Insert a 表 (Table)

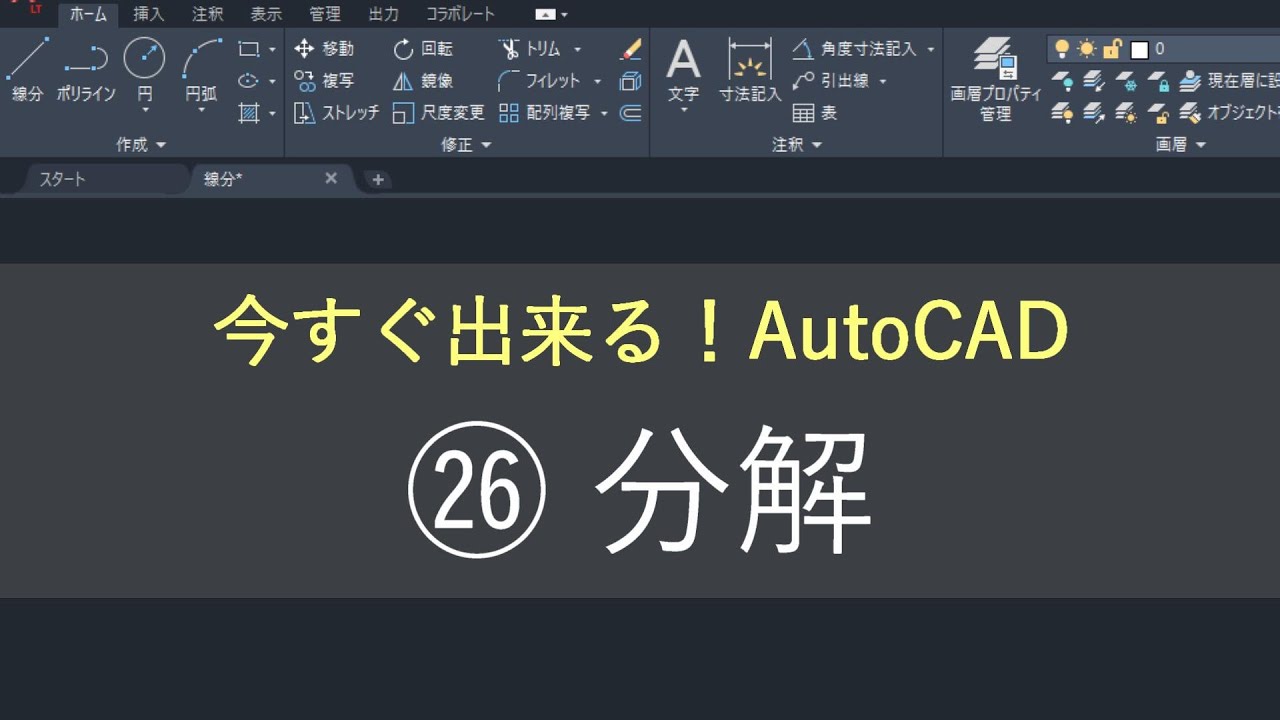coord(815,113)
